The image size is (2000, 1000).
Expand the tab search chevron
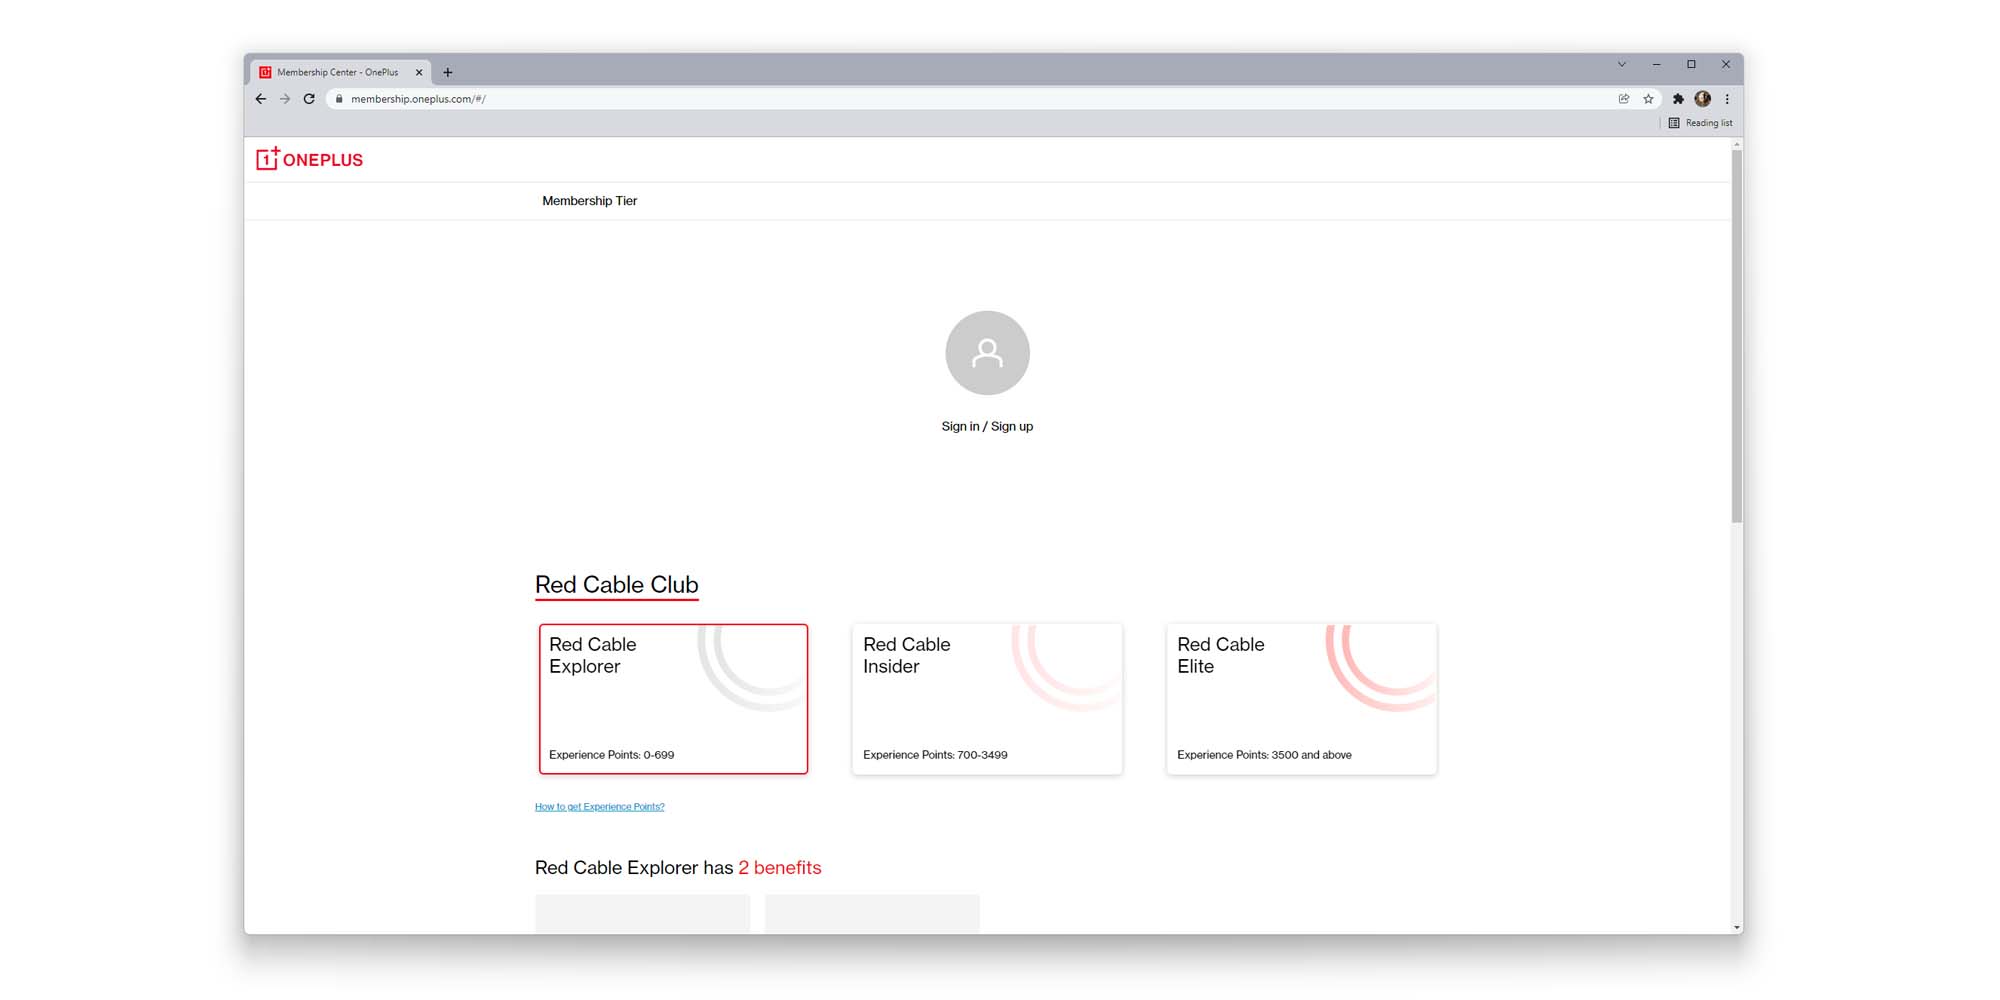(1622, 64)
